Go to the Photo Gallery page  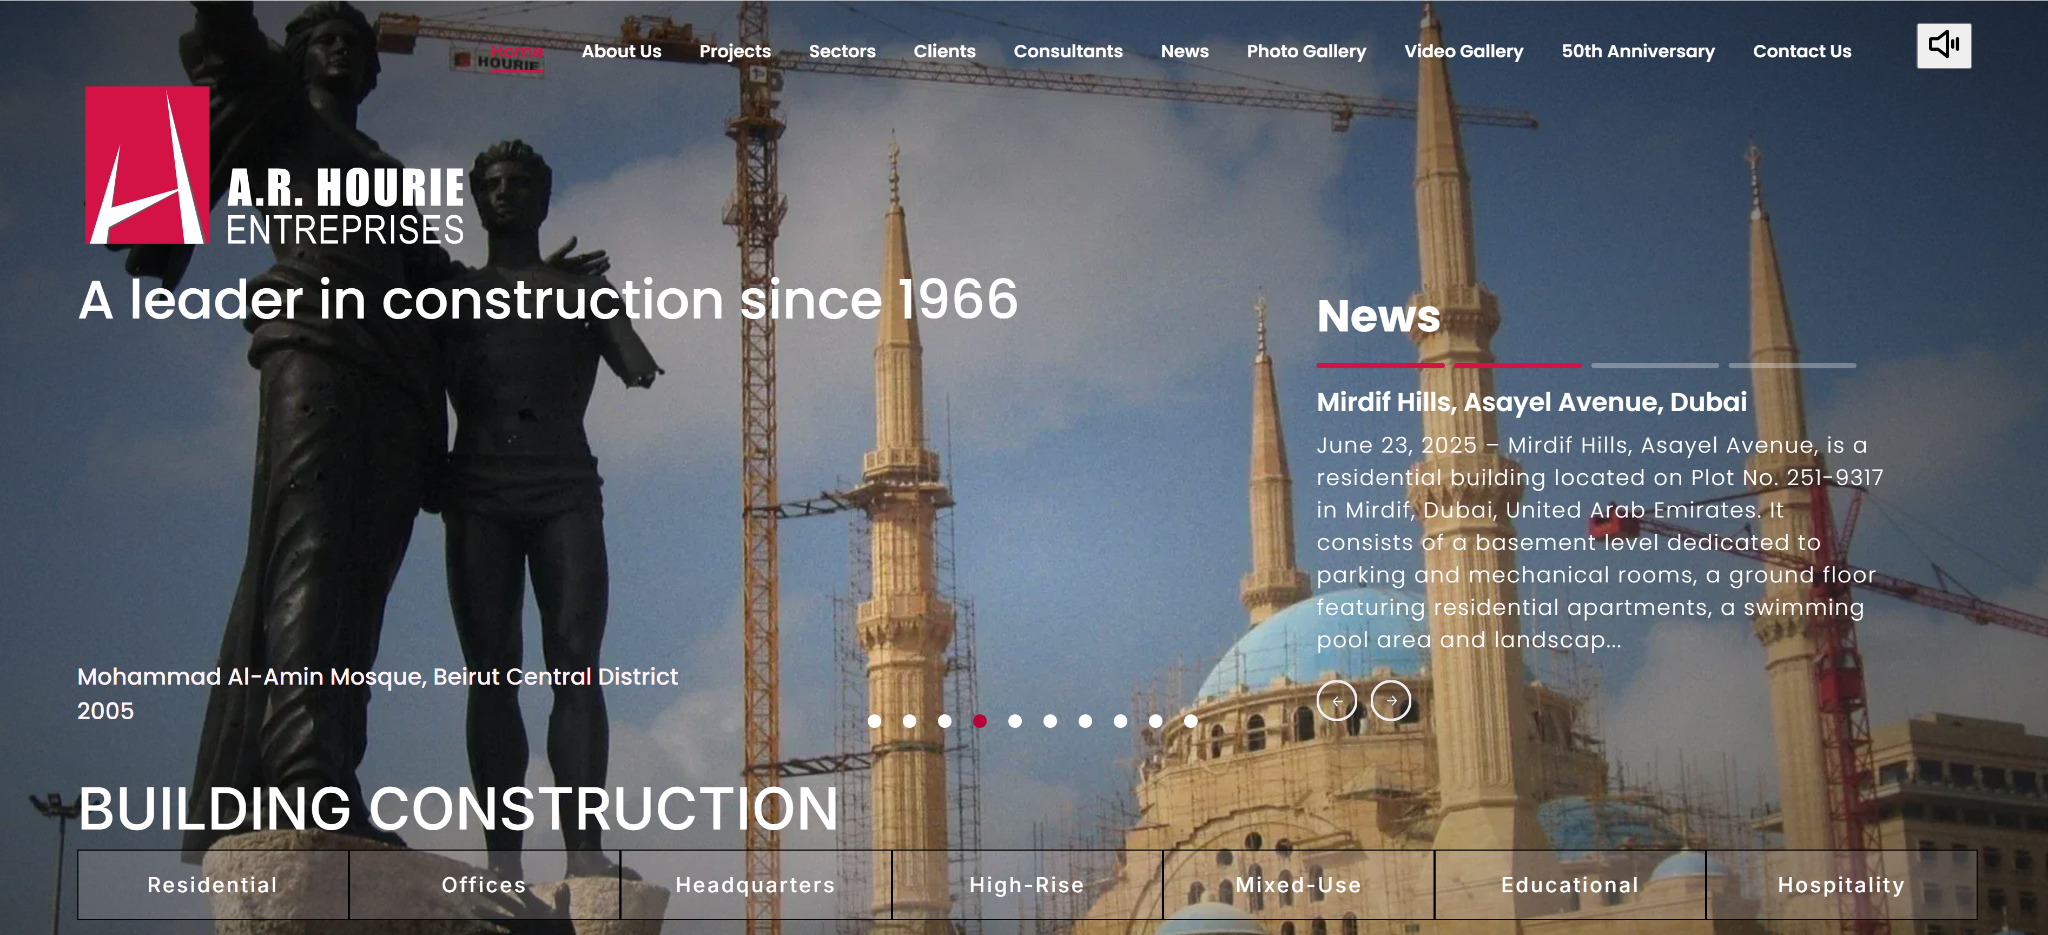1306,51
